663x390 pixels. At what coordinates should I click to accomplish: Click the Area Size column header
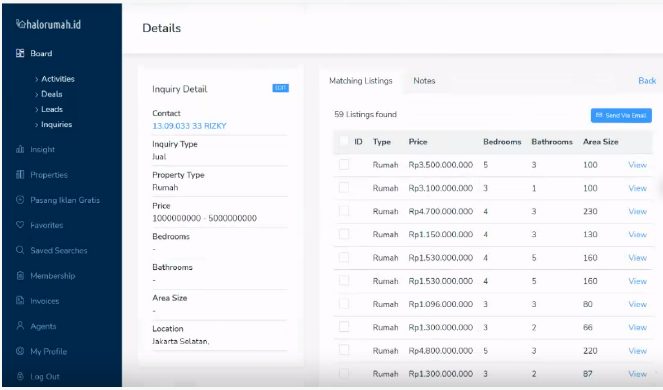click(x=600, y=142)
